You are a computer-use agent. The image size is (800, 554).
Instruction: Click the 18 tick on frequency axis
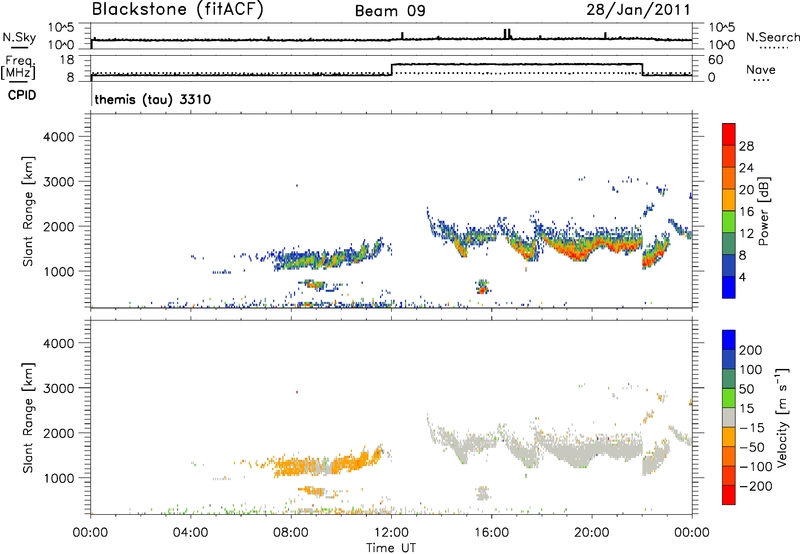(x=66, y=60)
